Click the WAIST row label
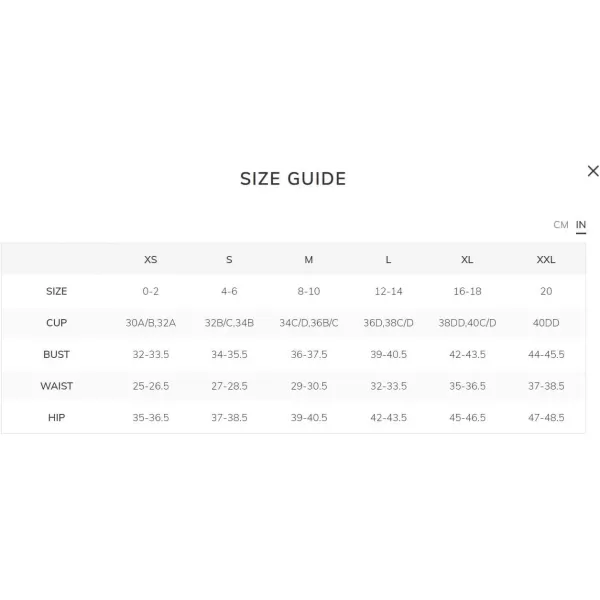Screen dimensions: 600x600 [x=56, y=386]
